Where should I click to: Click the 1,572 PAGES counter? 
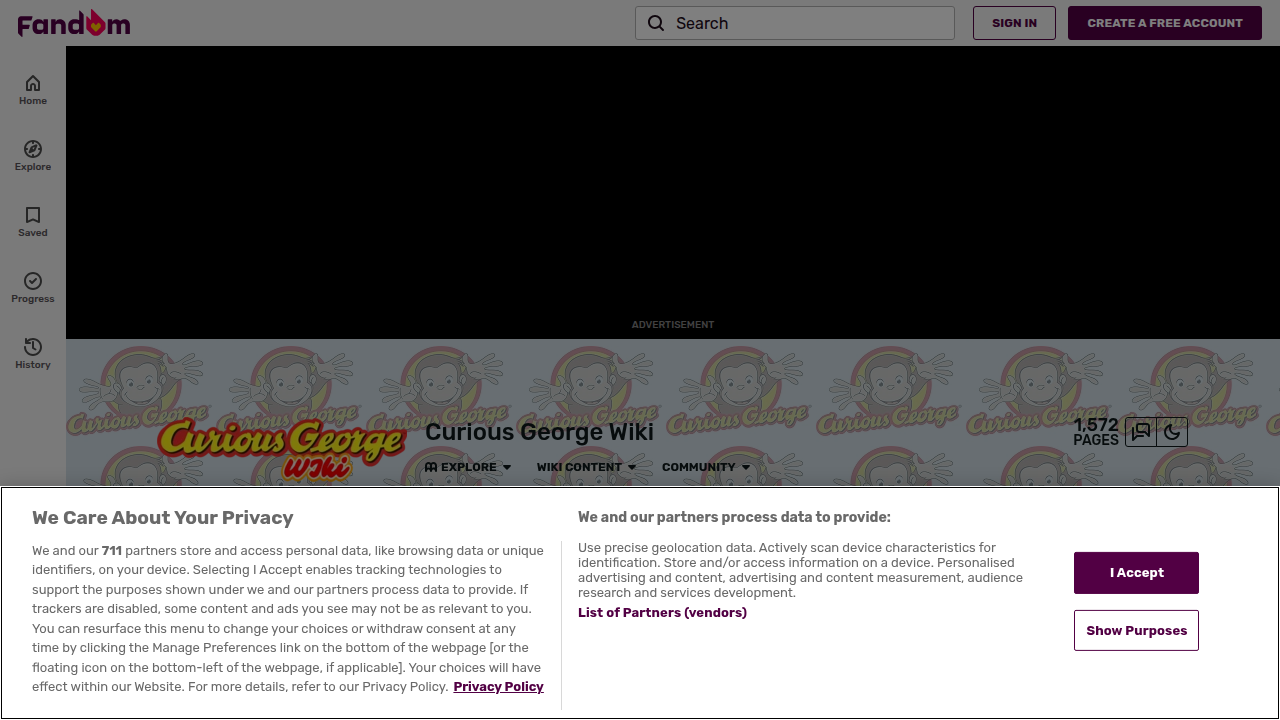click(1096, 432)
